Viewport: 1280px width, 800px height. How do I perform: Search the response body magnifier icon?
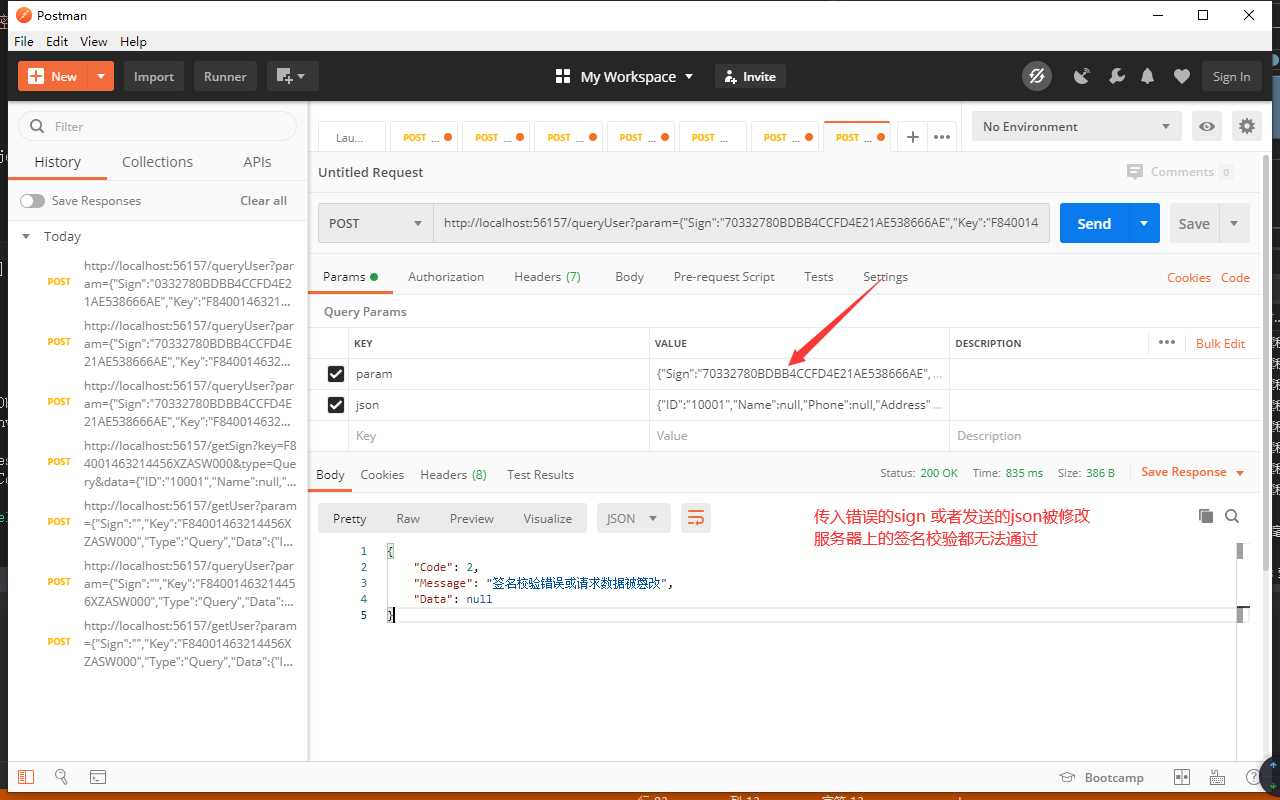(x=1232, y=516)
